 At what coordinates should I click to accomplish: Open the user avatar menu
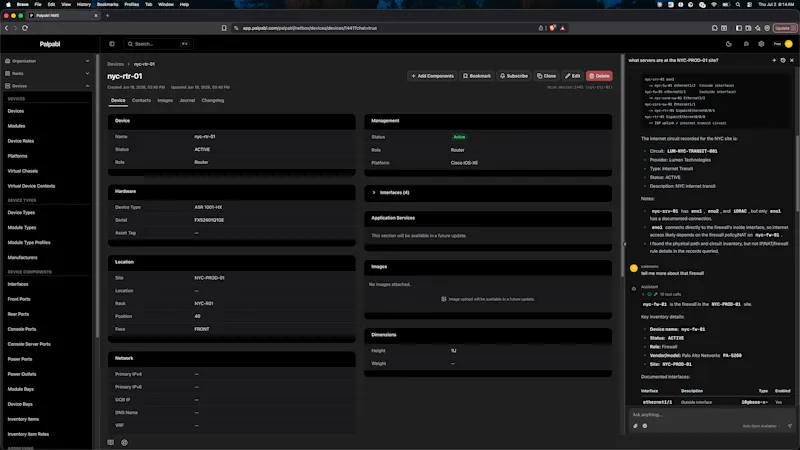coord(789,44)
